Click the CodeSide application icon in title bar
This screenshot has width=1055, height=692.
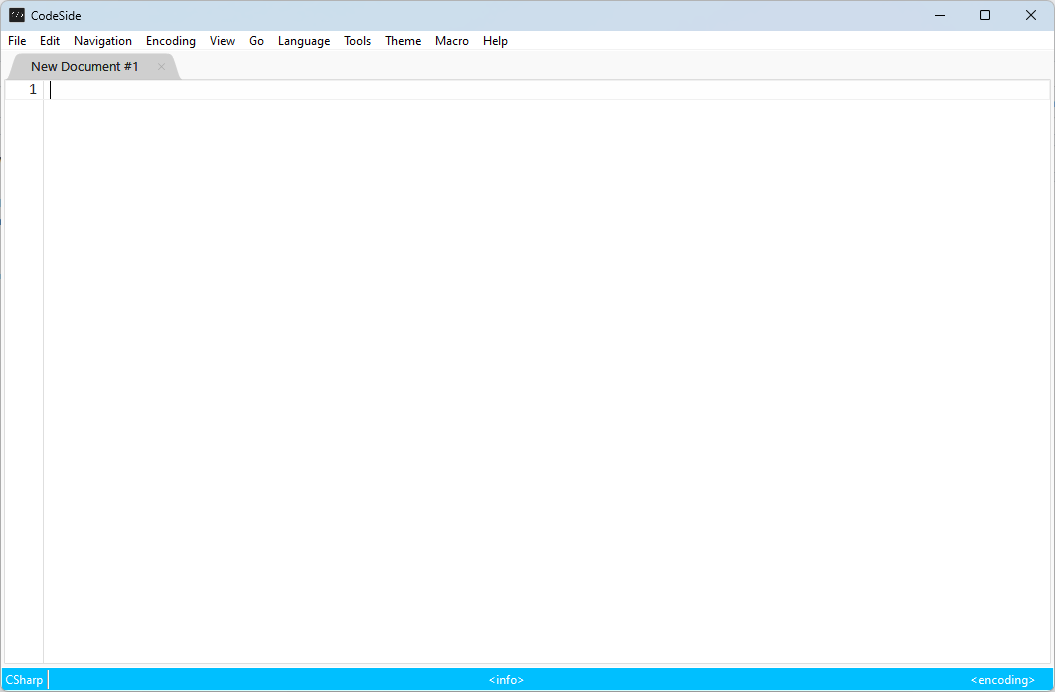tap(18, 15)
